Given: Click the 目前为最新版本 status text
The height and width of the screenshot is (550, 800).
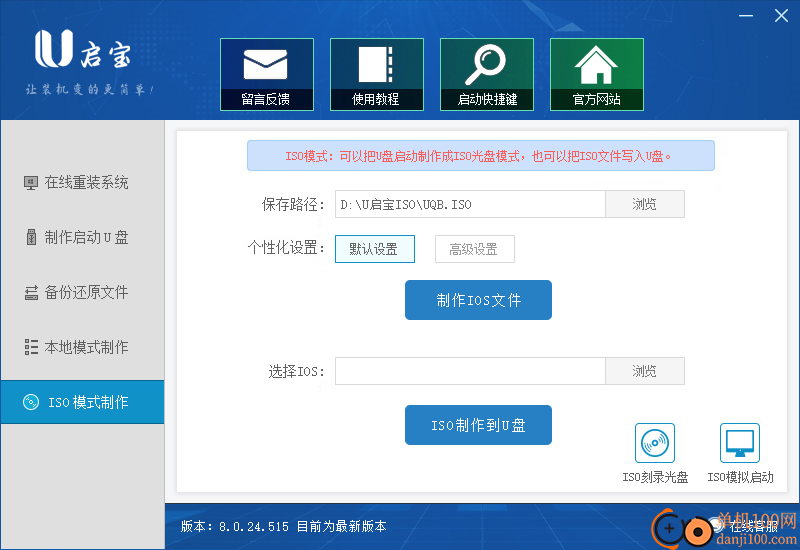Looking at the screenshot, I should pos(341,527).
